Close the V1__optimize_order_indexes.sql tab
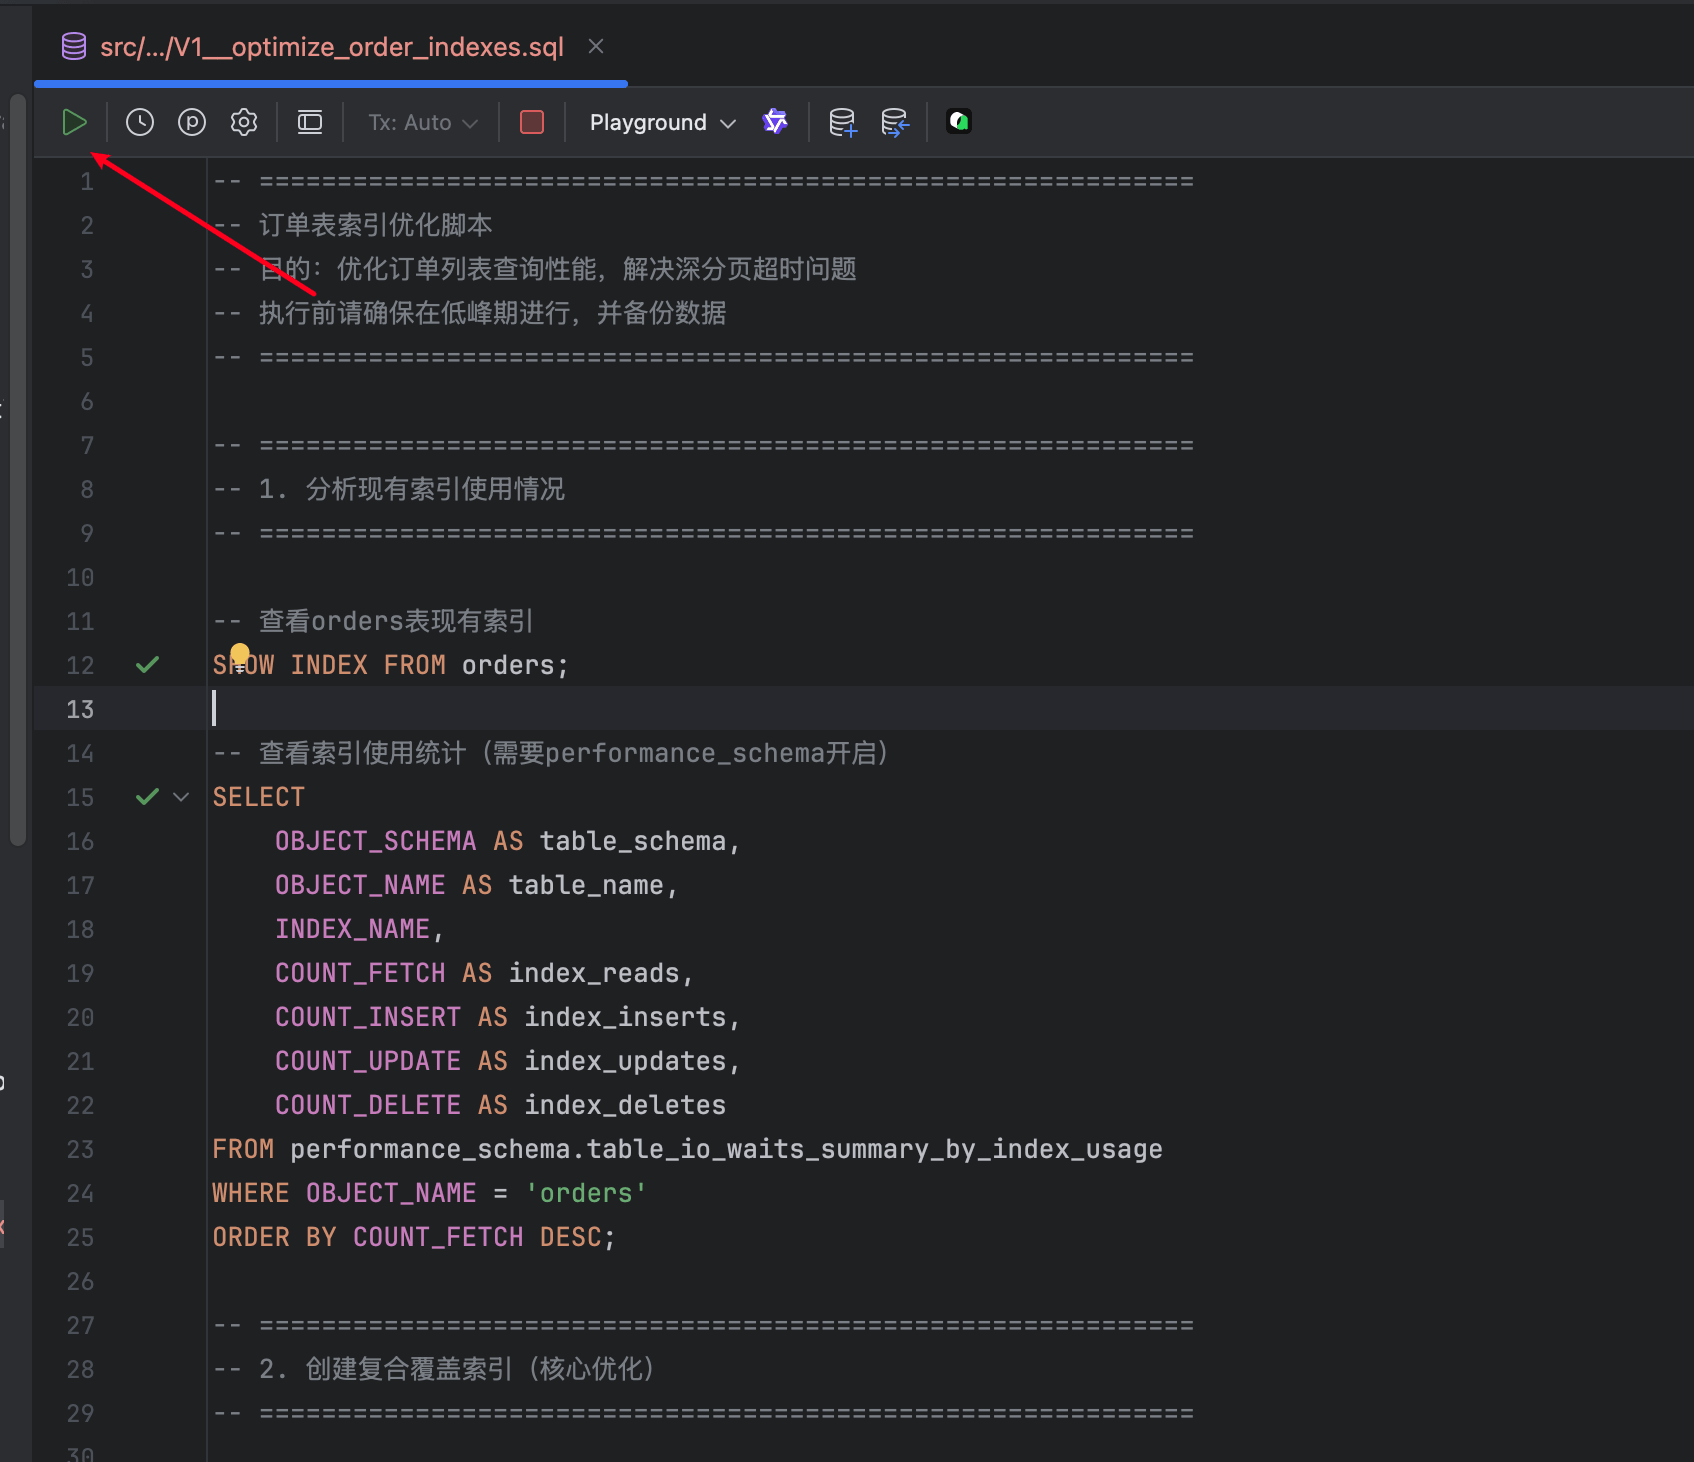 (x=596, y=46)
